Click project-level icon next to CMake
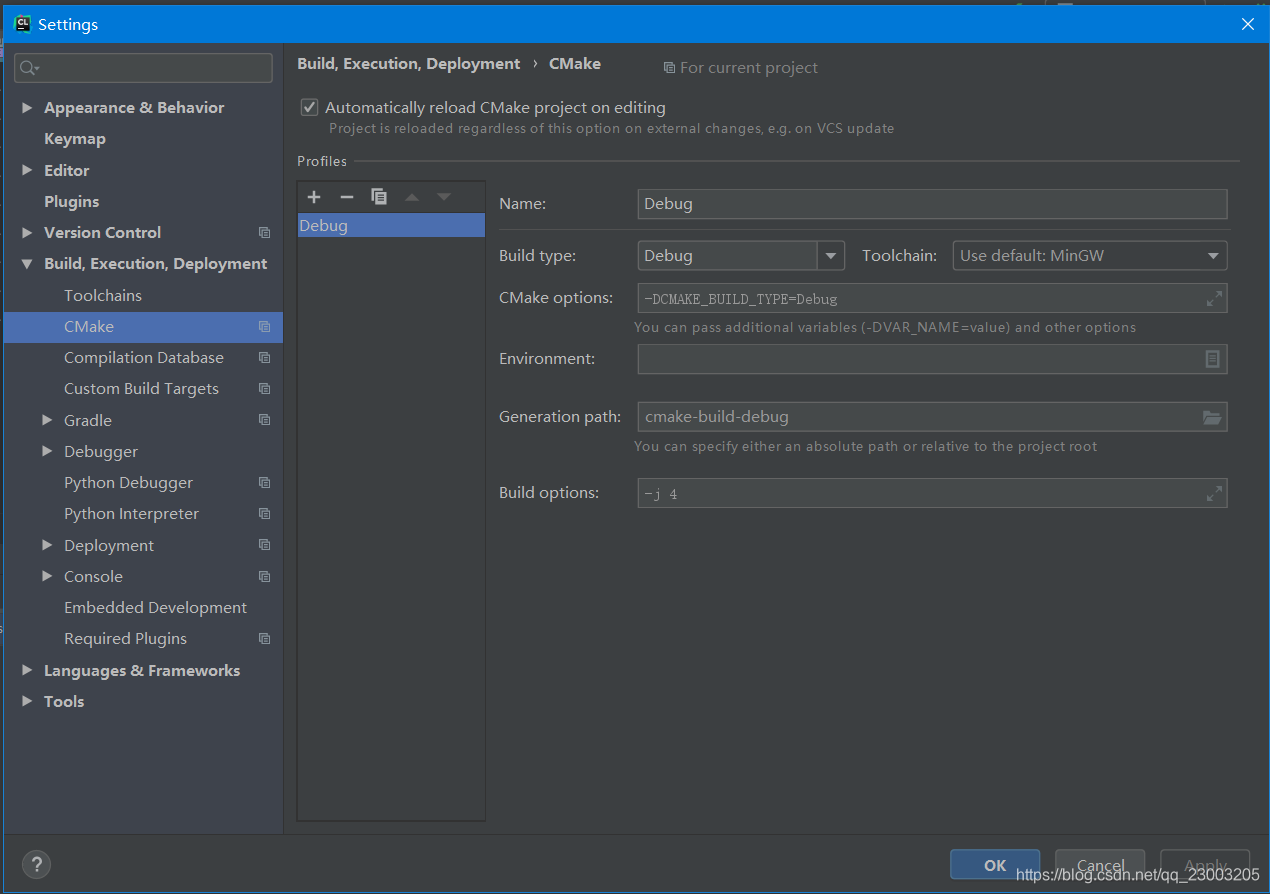 (264, 327)
